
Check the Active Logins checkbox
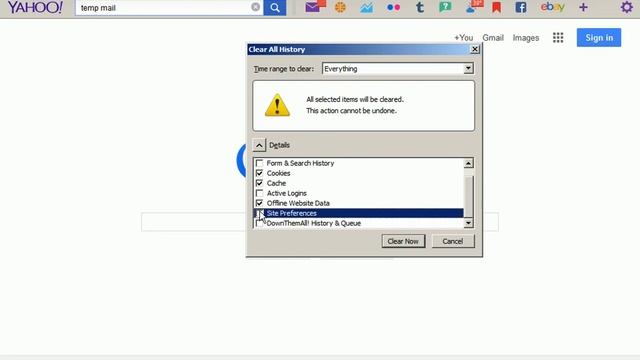coord(259,193)
